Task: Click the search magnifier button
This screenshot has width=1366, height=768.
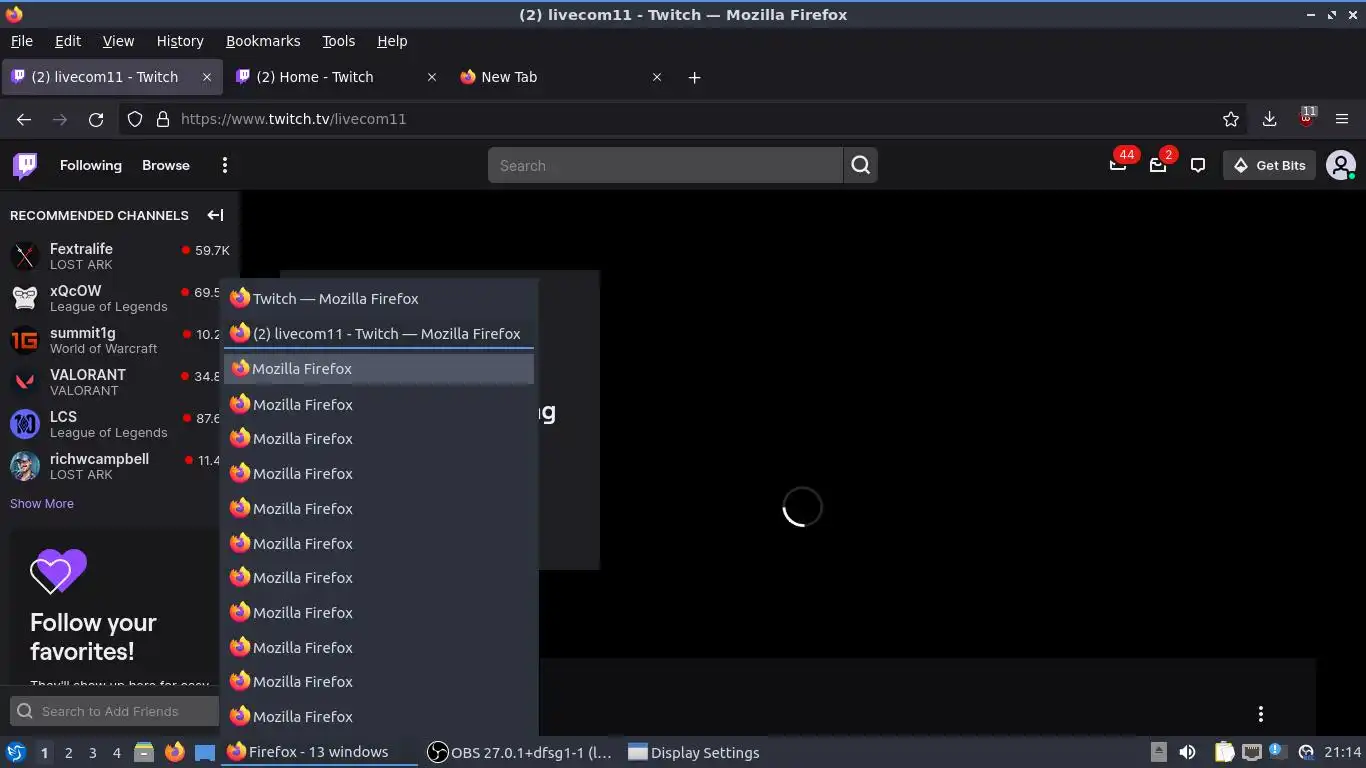Action: [860, 165]
